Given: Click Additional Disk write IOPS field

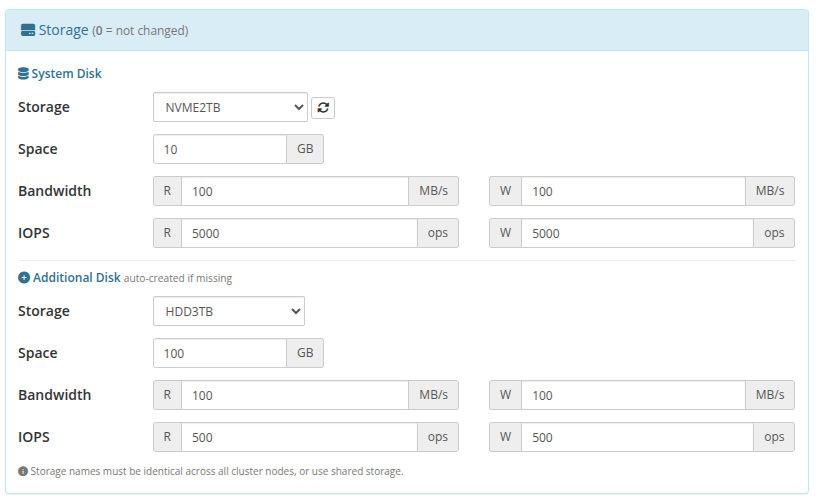Looking at the screenshot, I should (x=636, y=437).
